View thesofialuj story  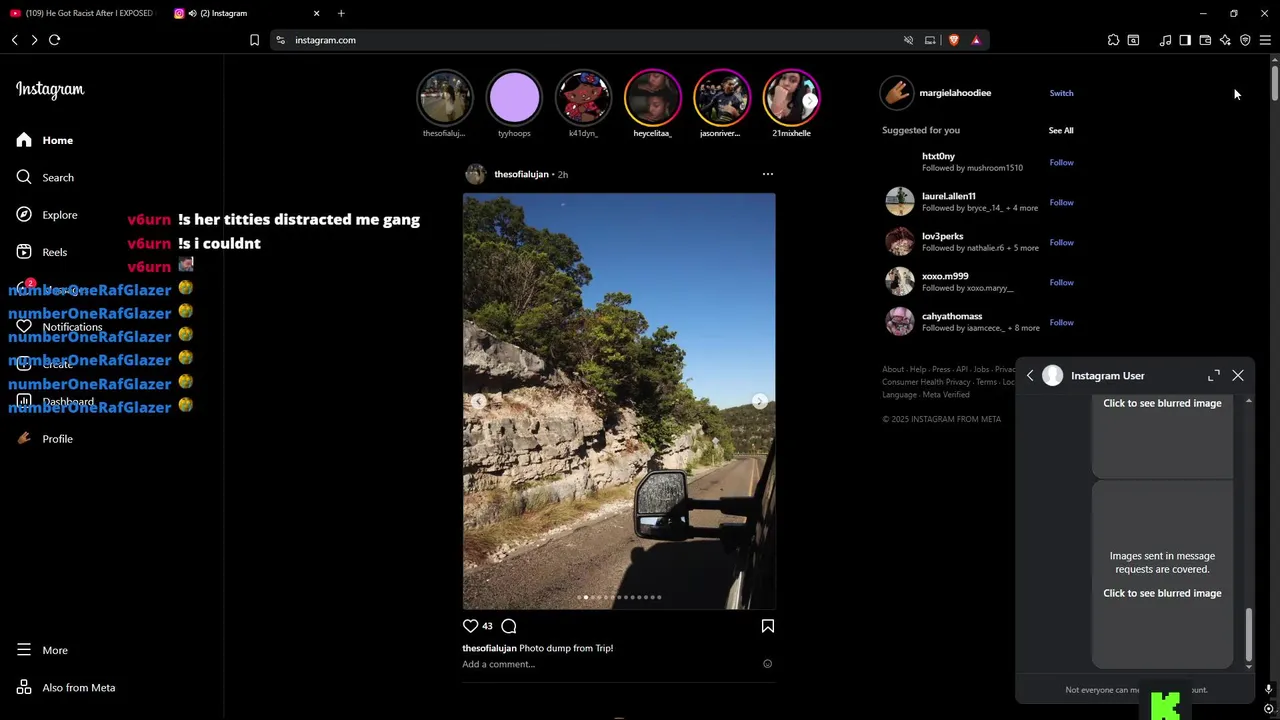[444, 98]
